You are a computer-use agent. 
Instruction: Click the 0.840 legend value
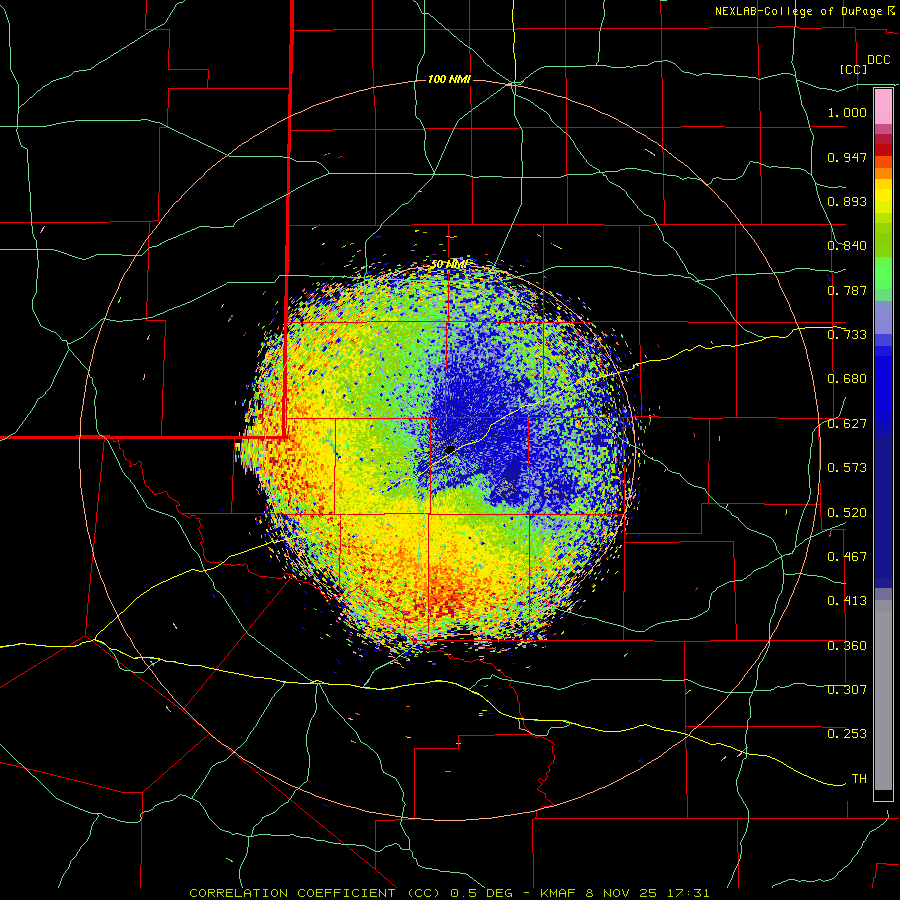847,246
